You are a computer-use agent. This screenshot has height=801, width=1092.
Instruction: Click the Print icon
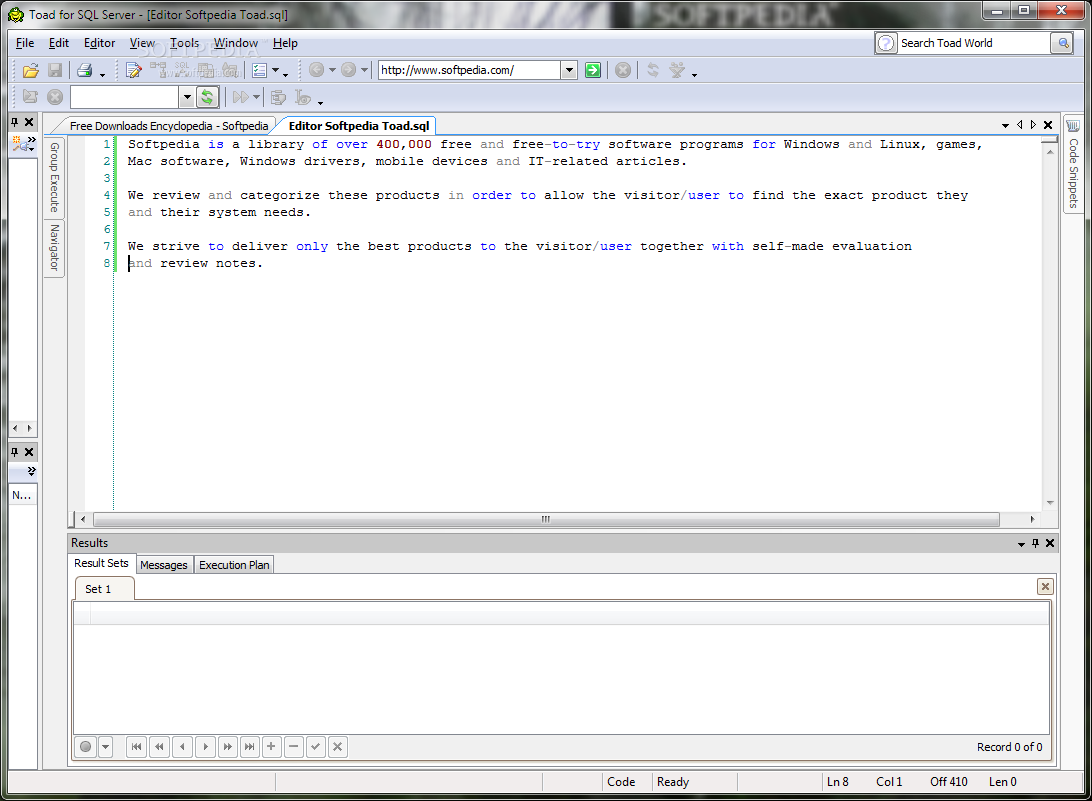point(85,70)
